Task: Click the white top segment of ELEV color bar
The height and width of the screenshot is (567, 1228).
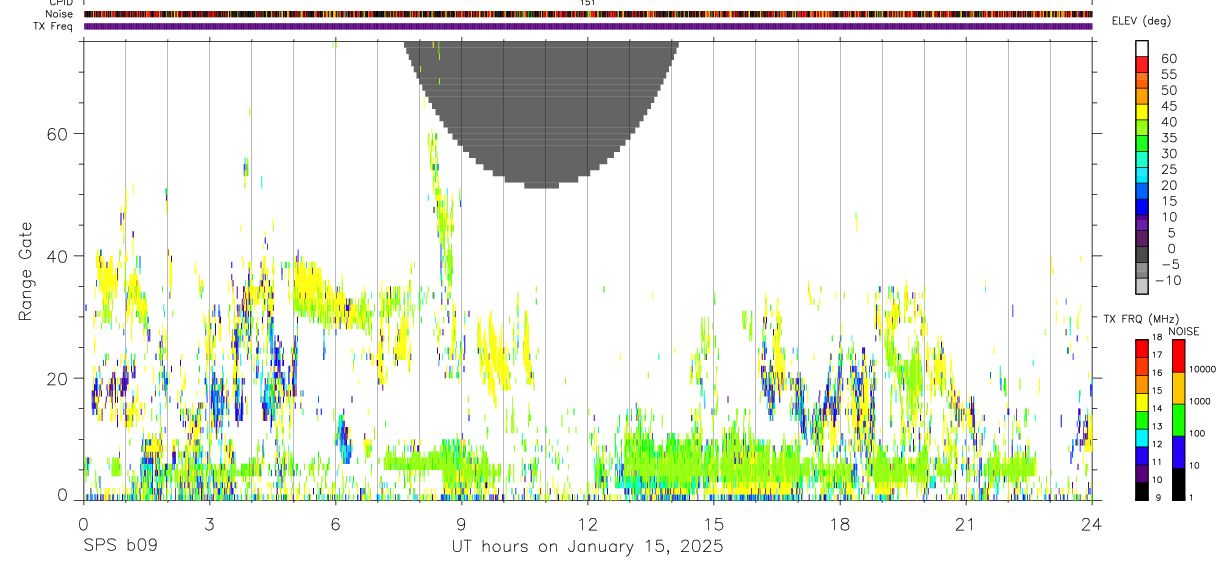Action: (1142, 46)
